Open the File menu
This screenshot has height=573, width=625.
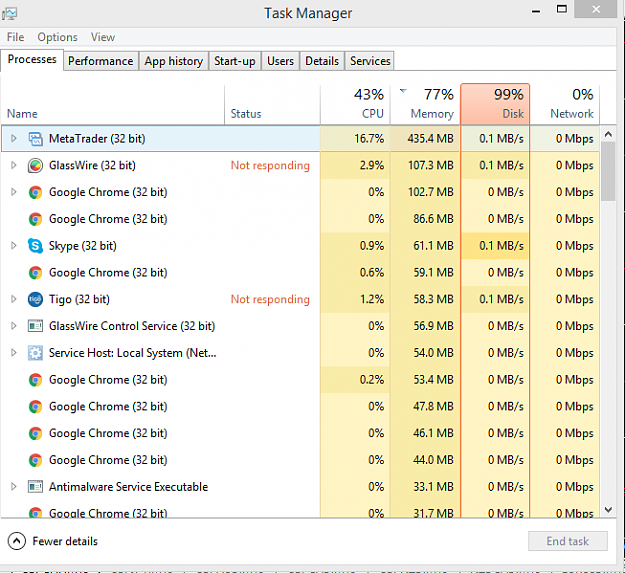(x=16, y=37)
